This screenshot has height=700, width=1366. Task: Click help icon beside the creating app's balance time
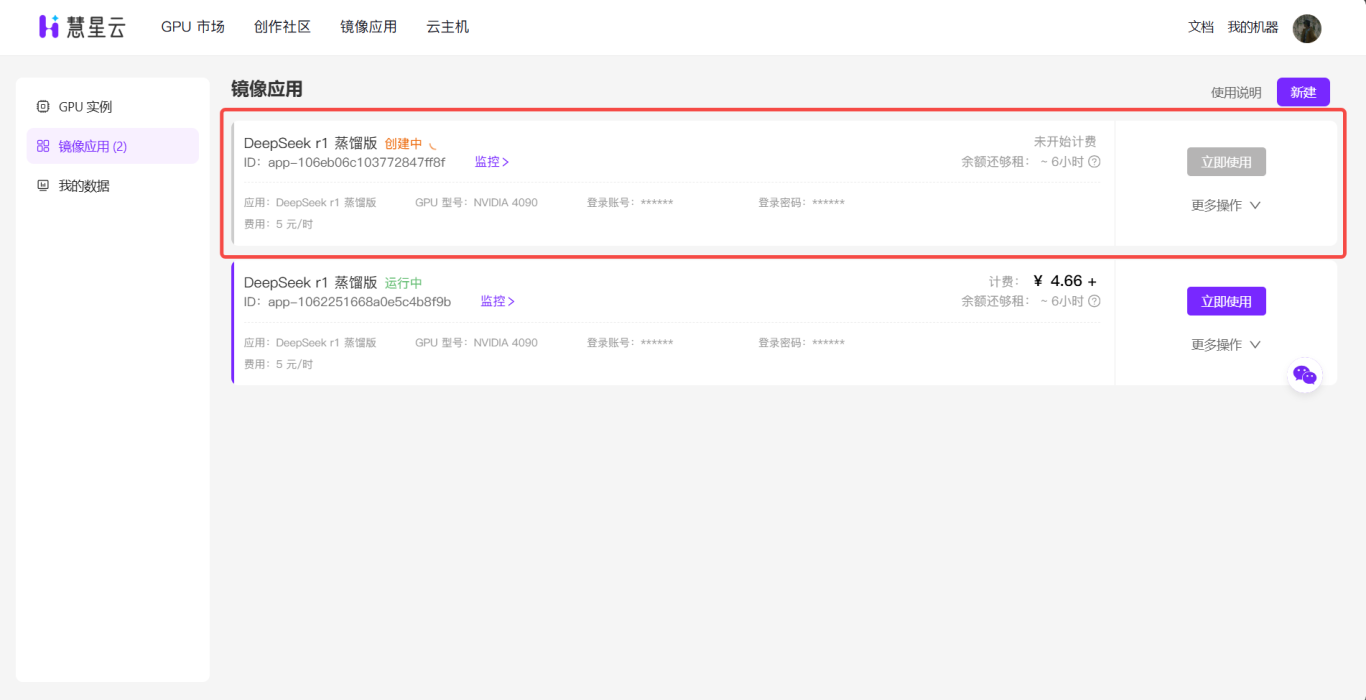pyautogui.click(x=1094, y=162)
